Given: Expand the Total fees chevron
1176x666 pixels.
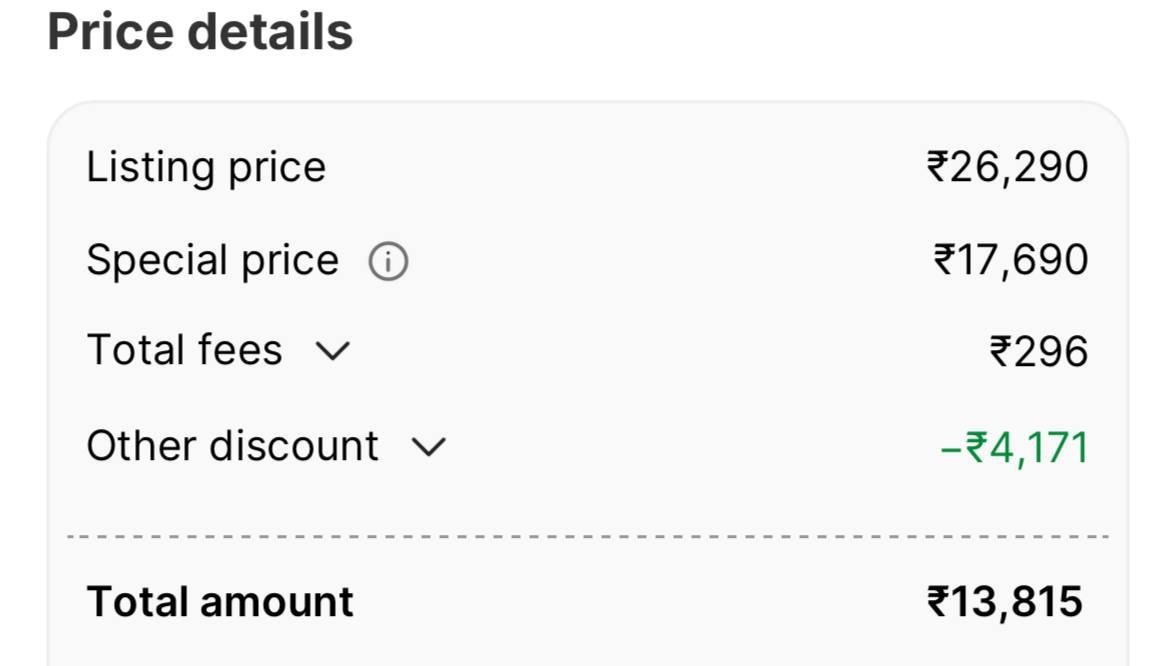Looking at the screenshot, I should tap(333, 351).
